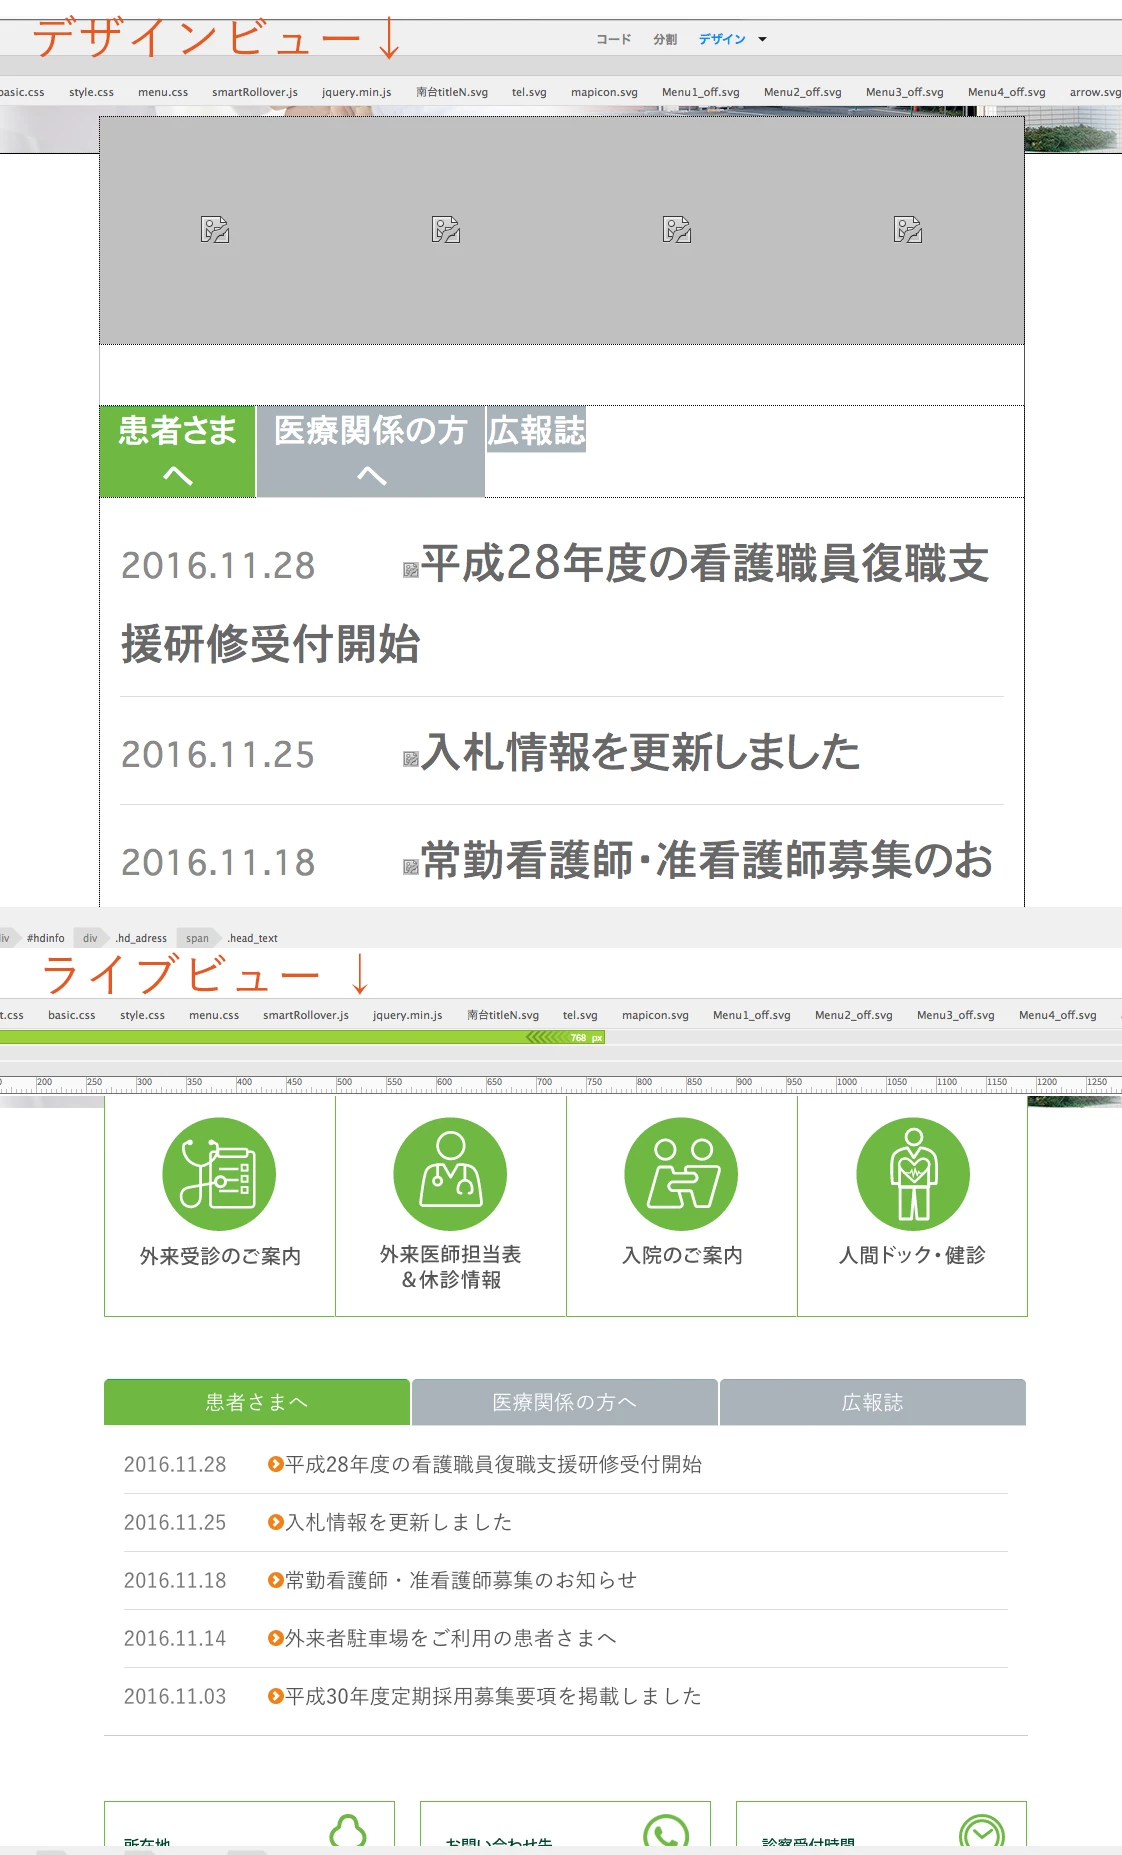
Task: Click date 2016.11.28 in design view
Action: pos(218,566)
